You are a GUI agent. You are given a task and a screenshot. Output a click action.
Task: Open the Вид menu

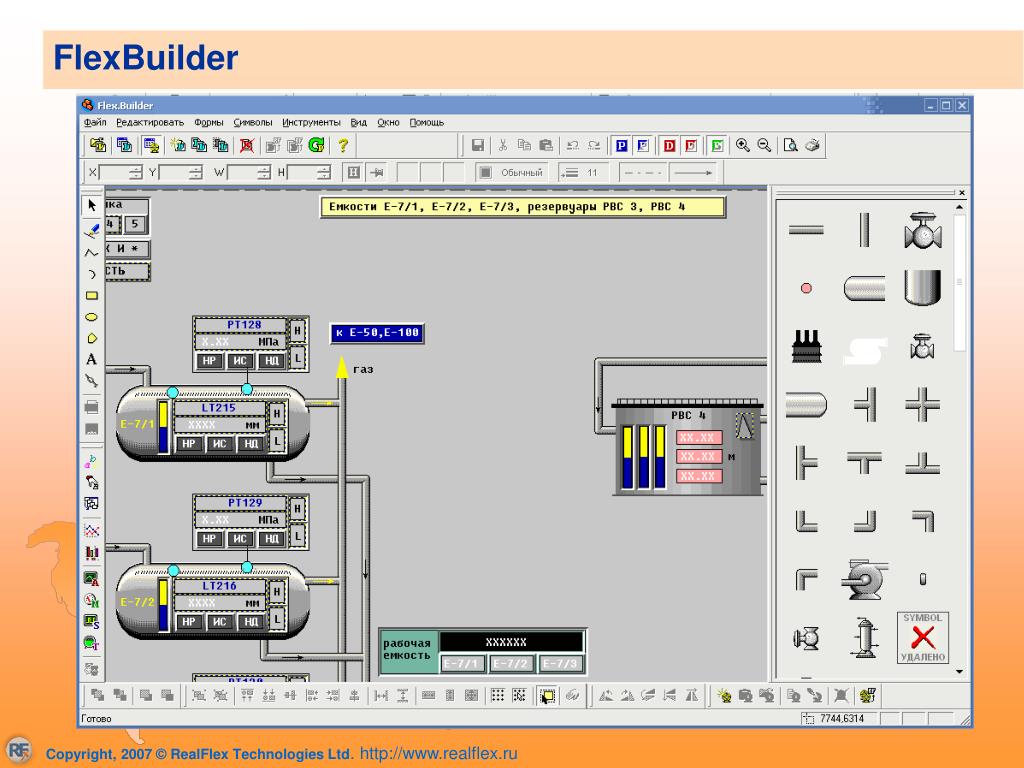tap(359, 122)
